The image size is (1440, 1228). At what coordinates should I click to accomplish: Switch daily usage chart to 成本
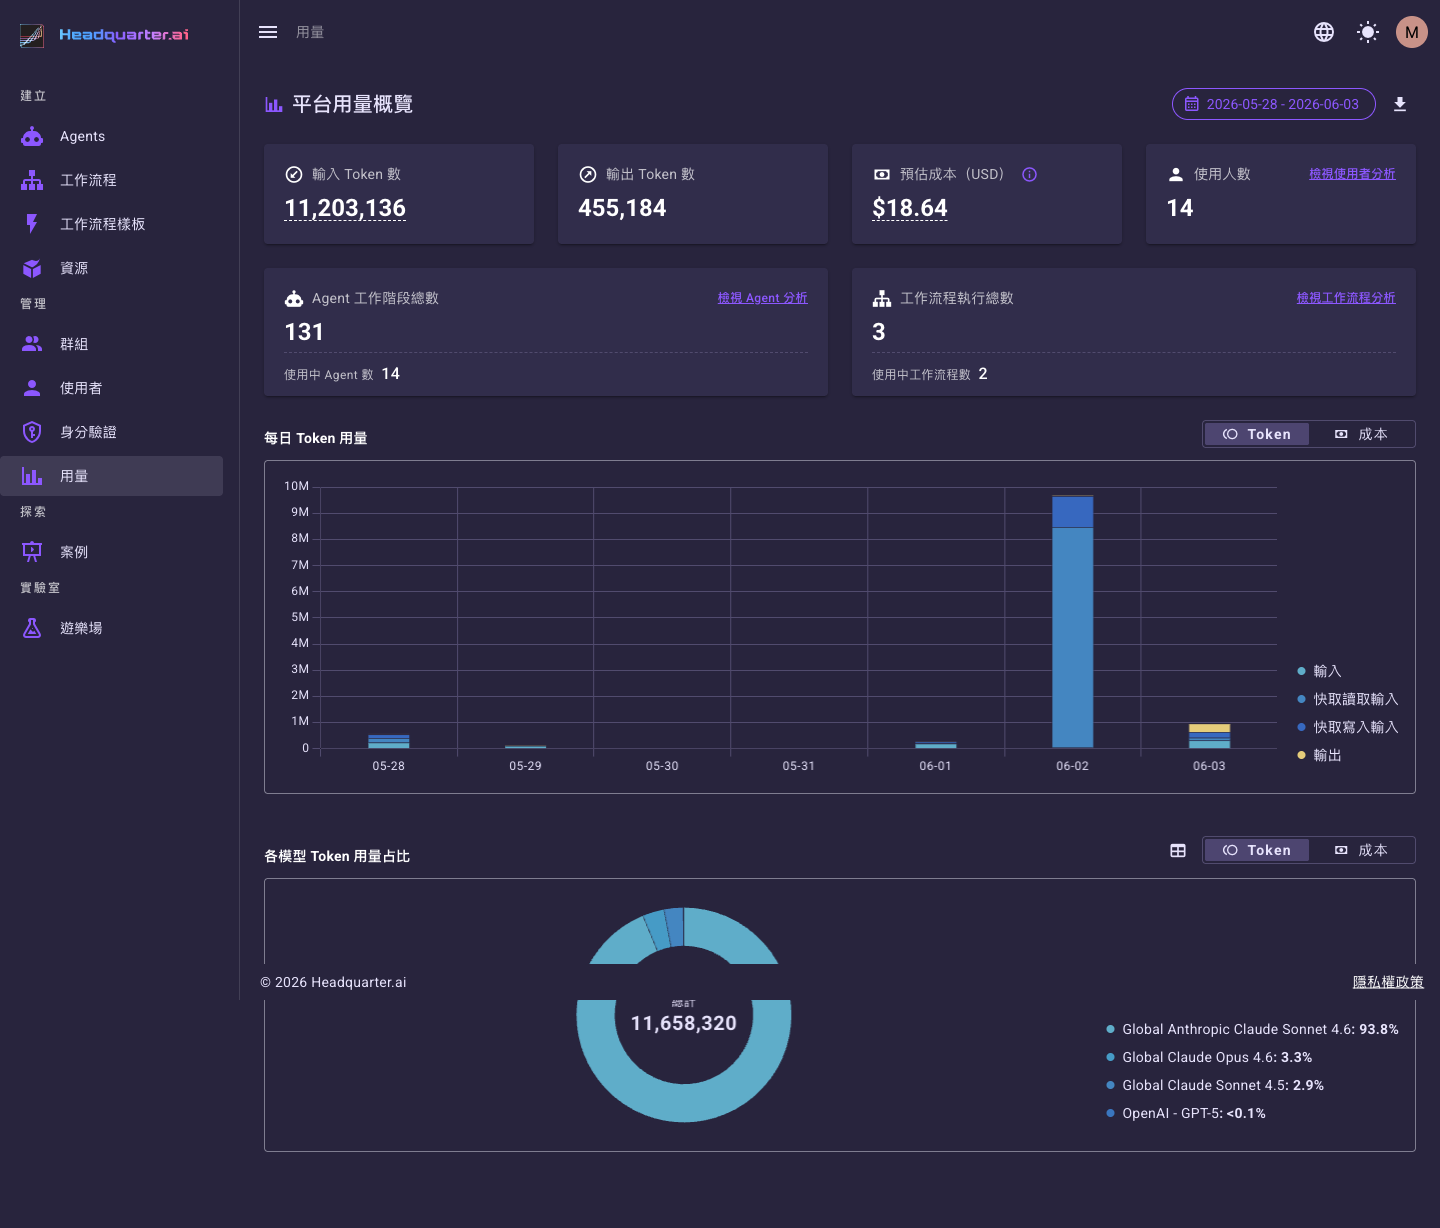1361,434
